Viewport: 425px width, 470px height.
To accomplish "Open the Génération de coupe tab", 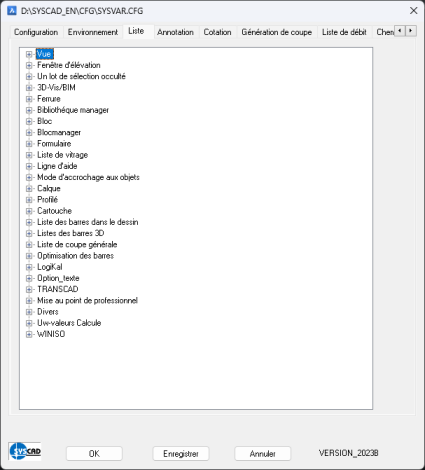I will [x=277, y=32].
